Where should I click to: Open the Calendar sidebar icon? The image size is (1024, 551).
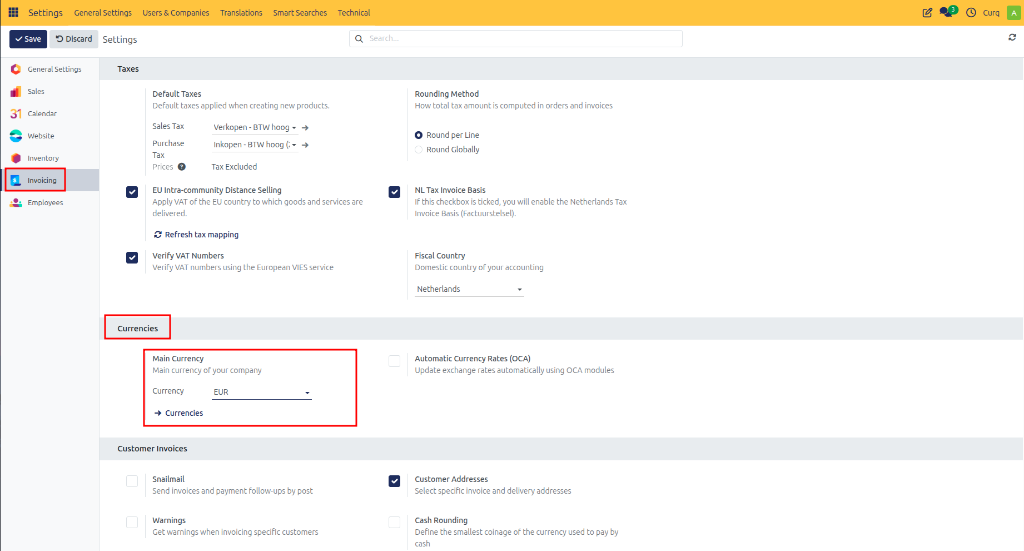[16, 114]
